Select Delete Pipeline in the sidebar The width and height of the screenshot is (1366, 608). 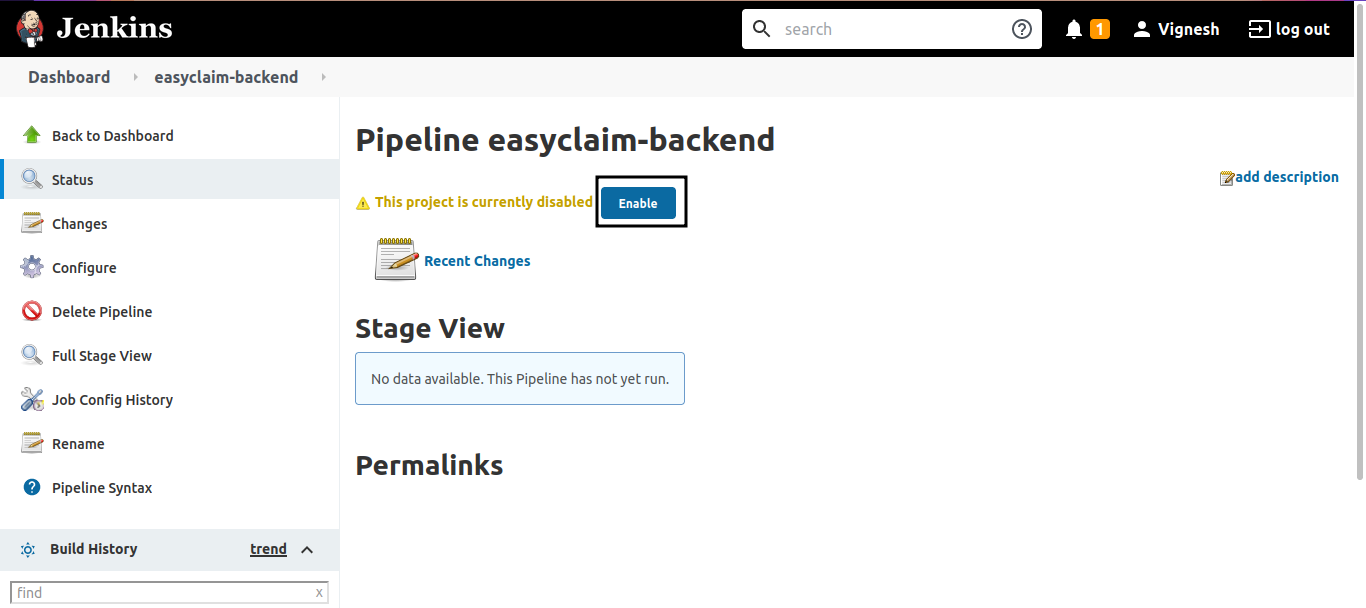(102, 312)
